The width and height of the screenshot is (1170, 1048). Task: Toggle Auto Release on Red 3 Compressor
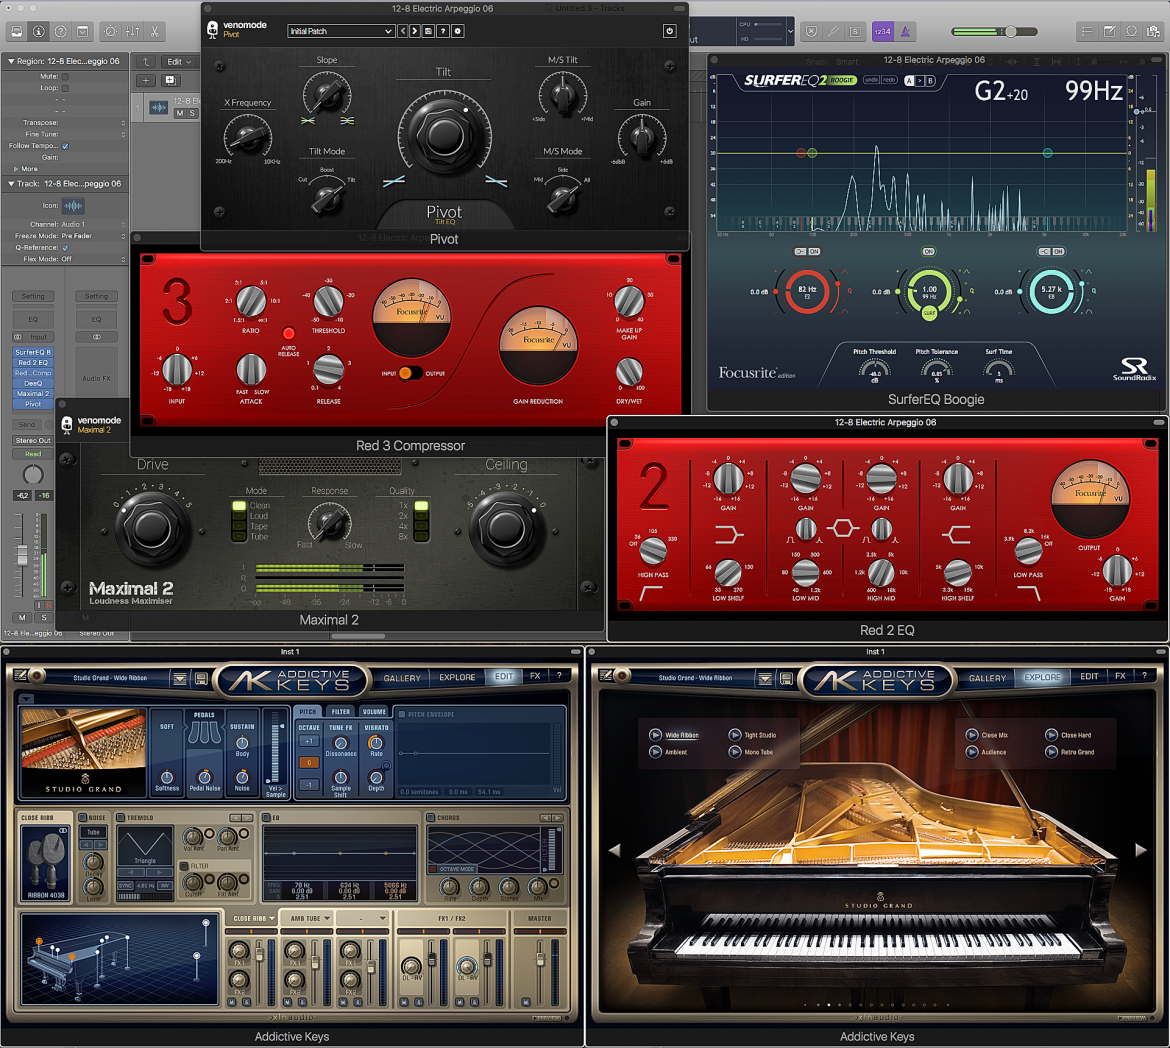(289, 333)
